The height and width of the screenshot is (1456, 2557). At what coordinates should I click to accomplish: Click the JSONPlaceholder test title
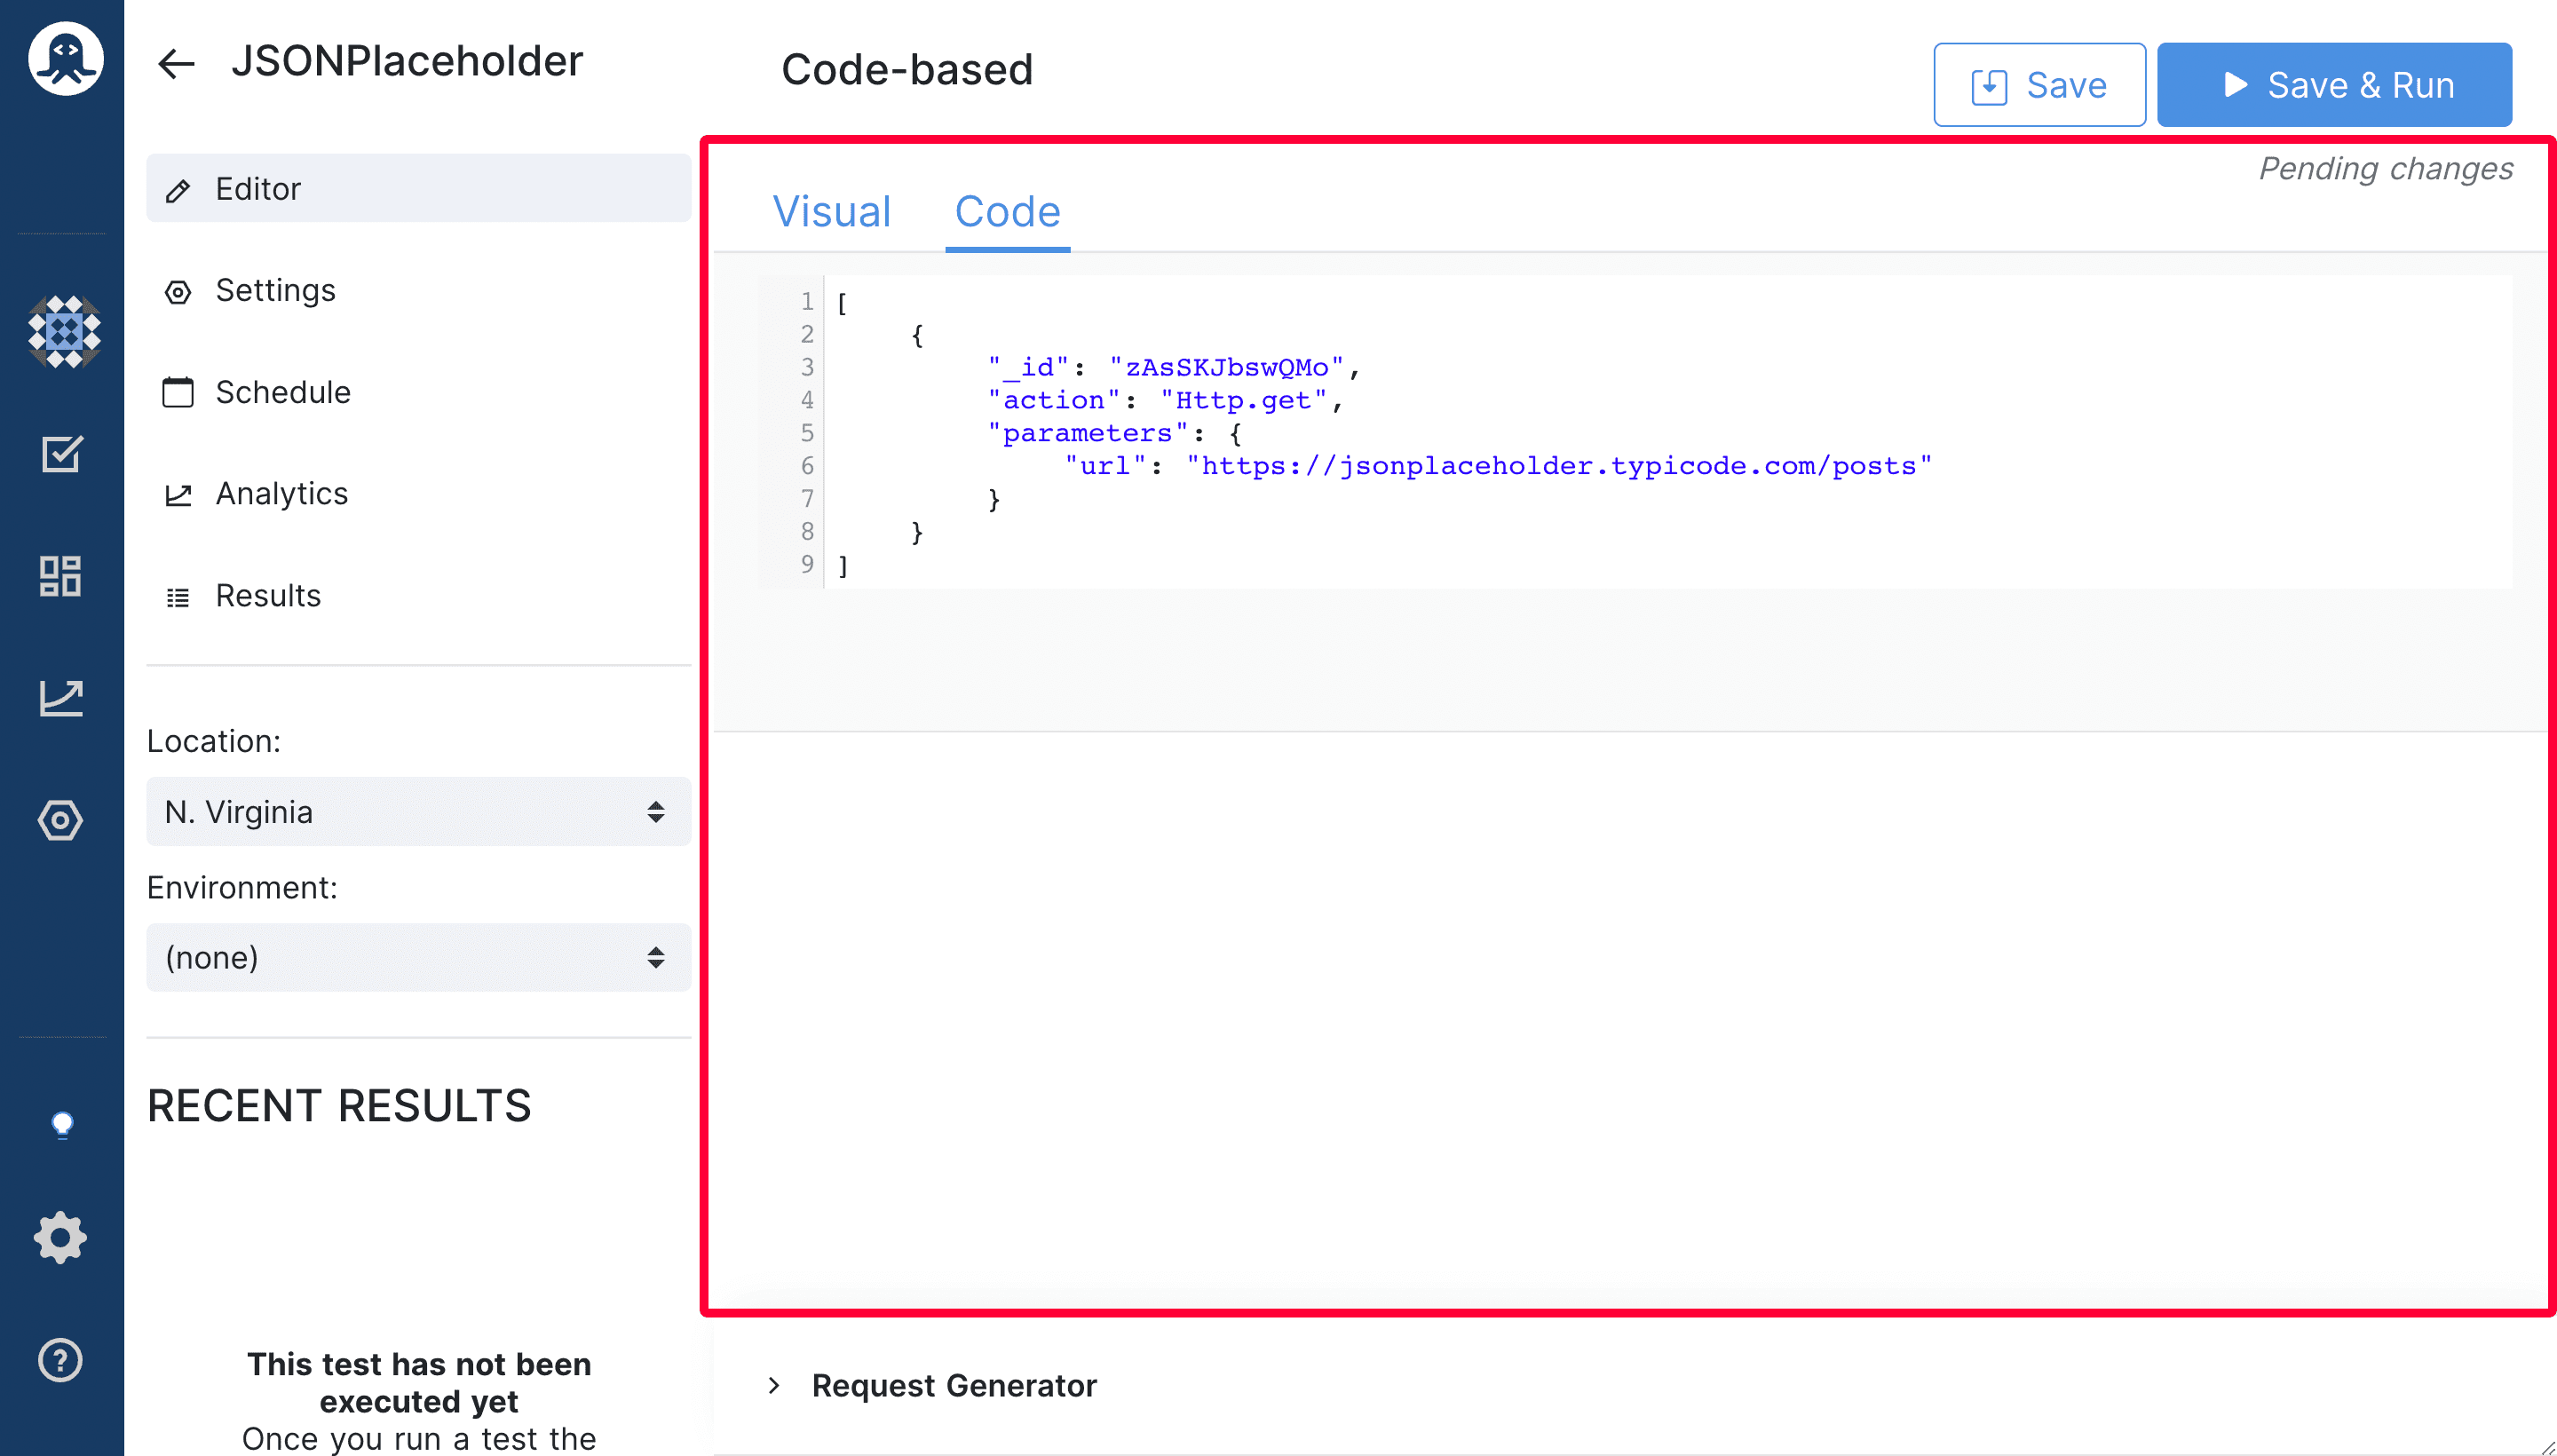point(406,61)
